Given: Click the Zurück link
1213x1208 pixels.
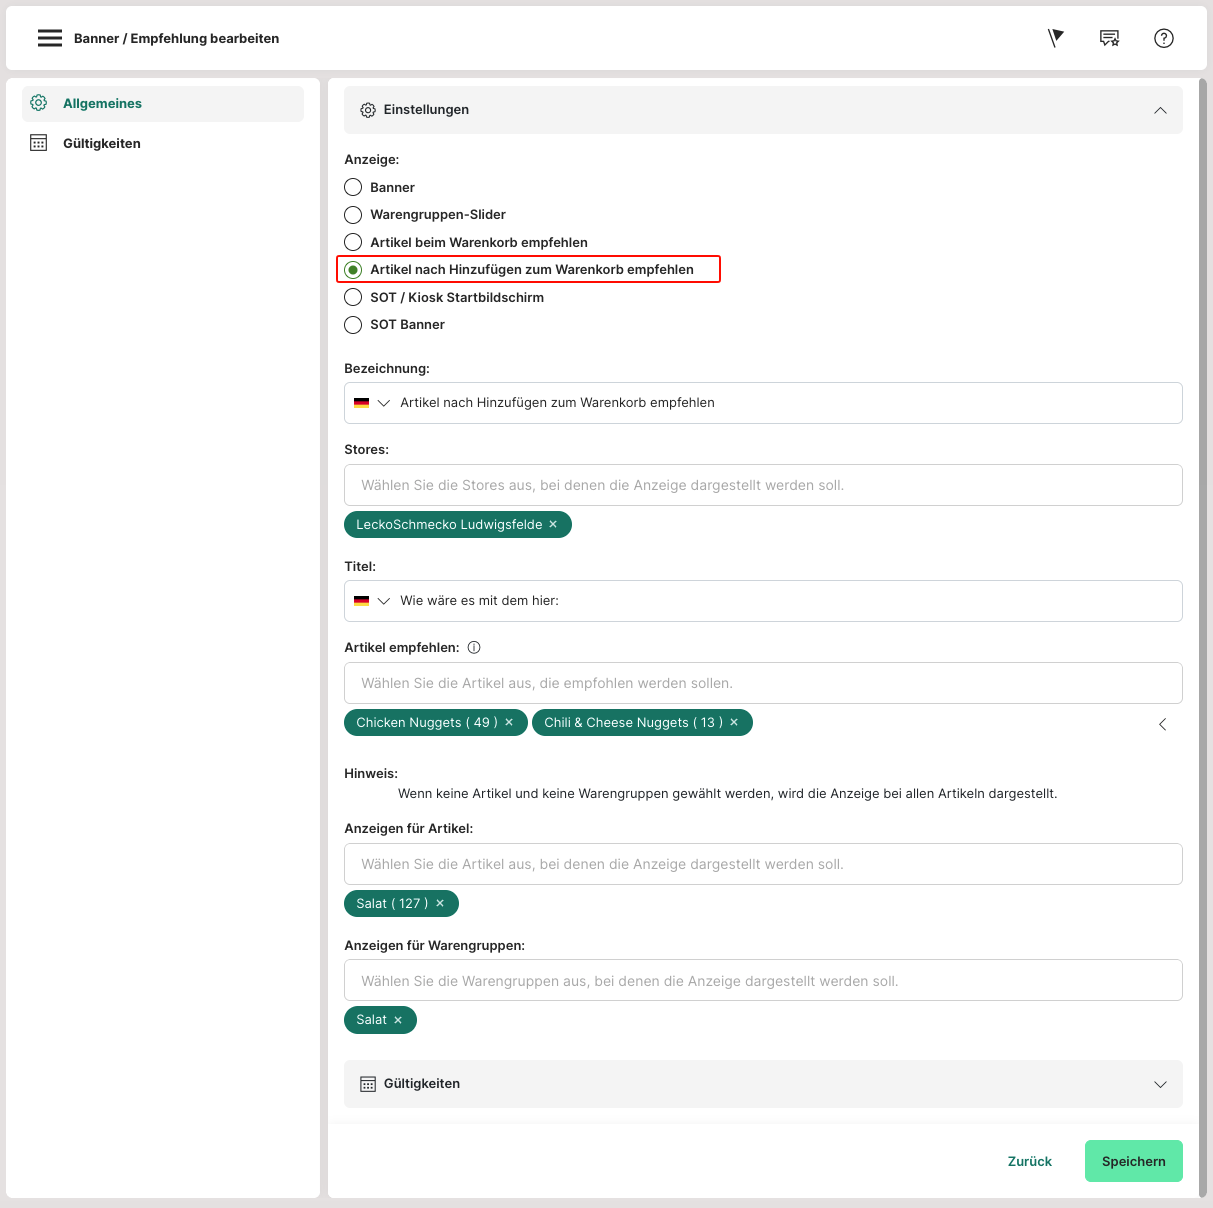Looking at the screenshot, I should pos(1029,1161).
